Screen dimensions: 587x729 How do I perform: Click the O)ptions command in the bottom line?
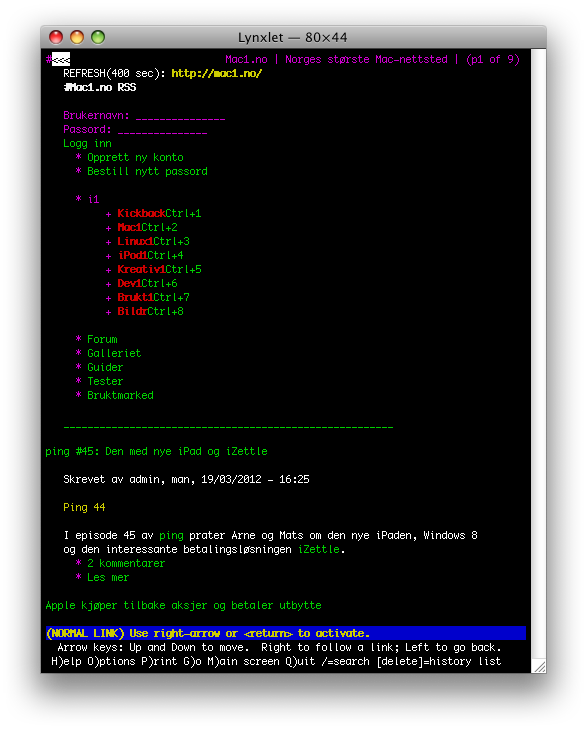[x=112, y=661]
